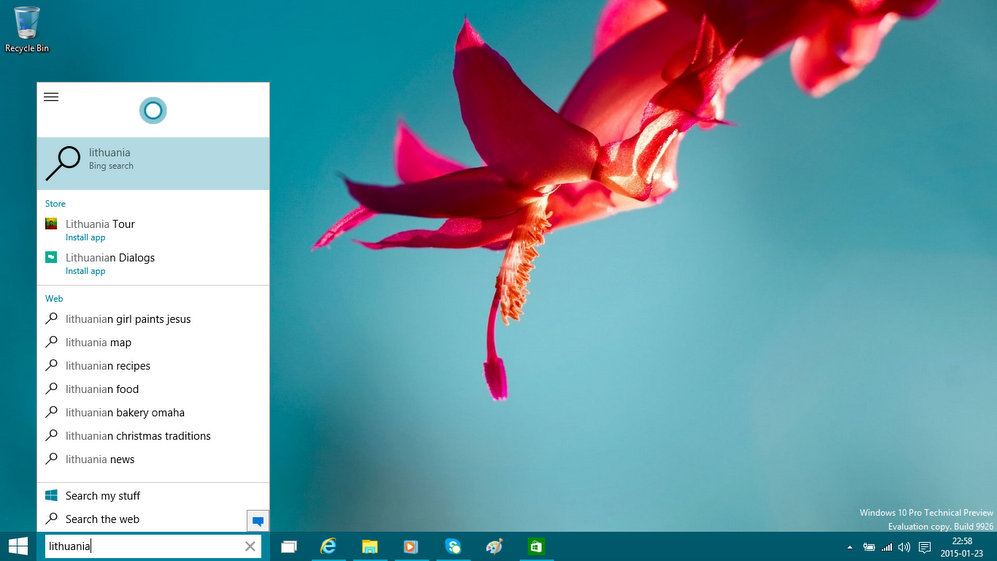The width and height of the screenshot is (997, 561).
Task: Open the Cortana hamburger menu
Action: coord(51,97)
